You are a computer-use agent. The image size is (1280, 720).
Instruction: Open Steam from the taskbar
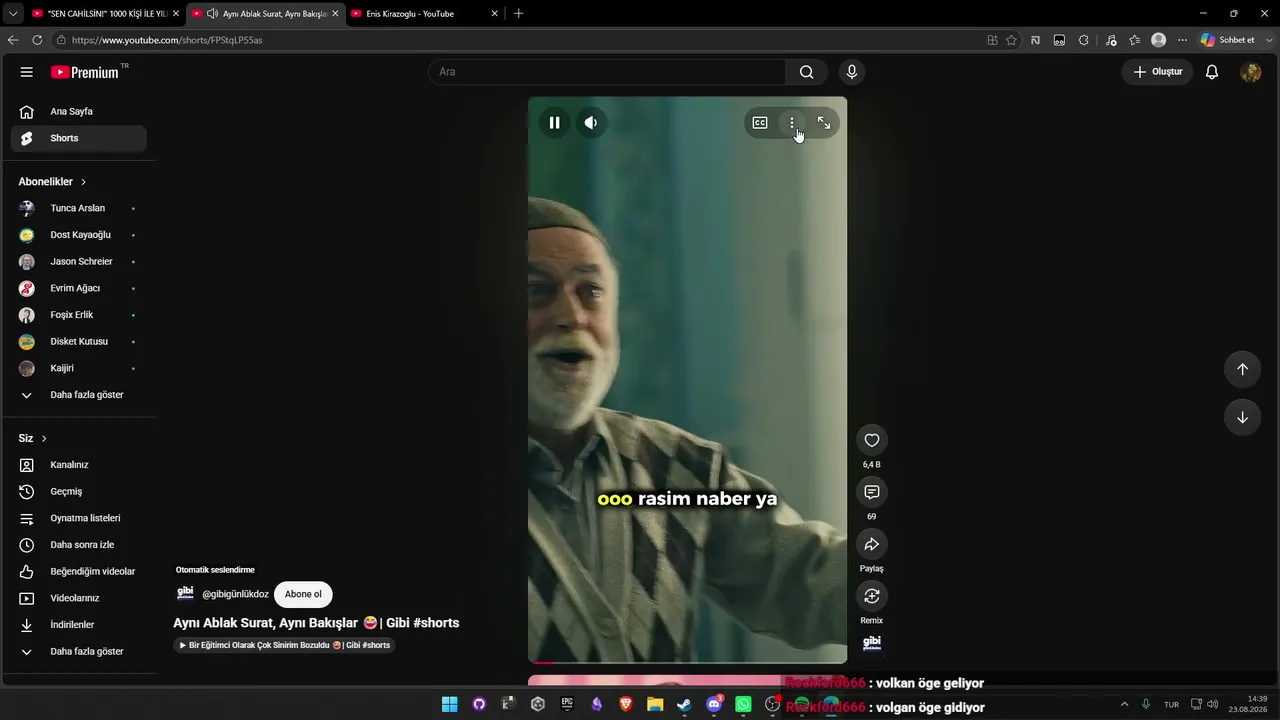[684, 704]
